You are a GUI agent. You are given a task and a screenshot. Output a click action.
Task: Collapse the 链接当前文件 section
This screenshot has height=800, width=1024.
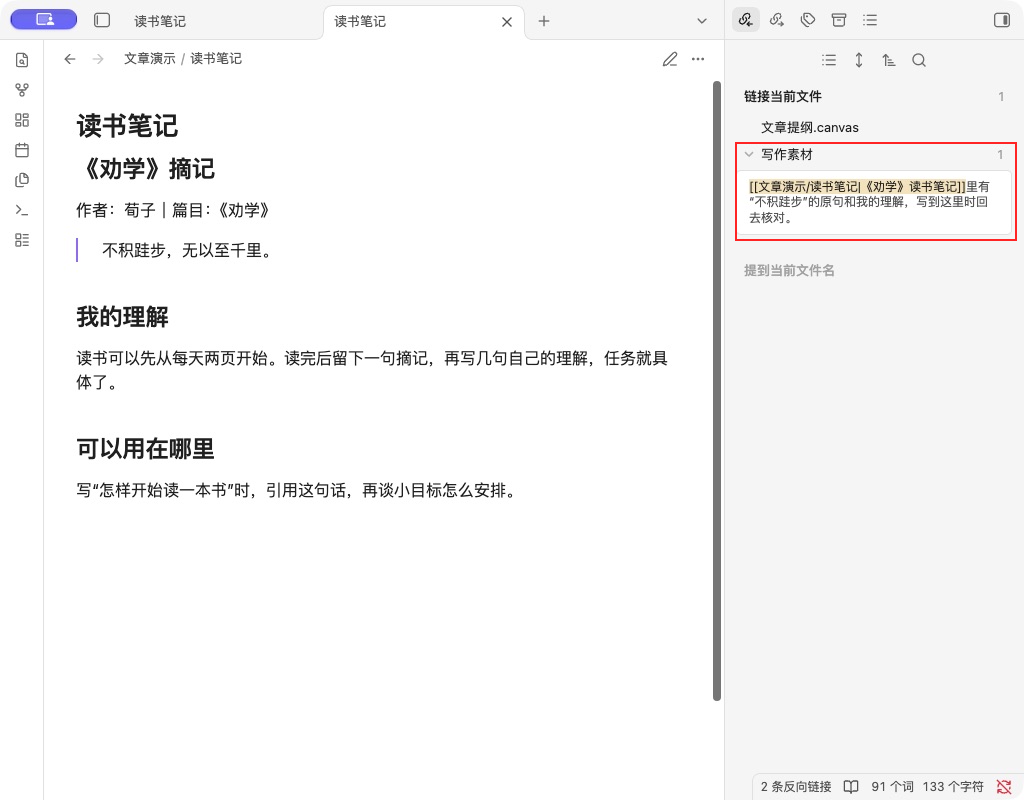(x=782, y=97)
